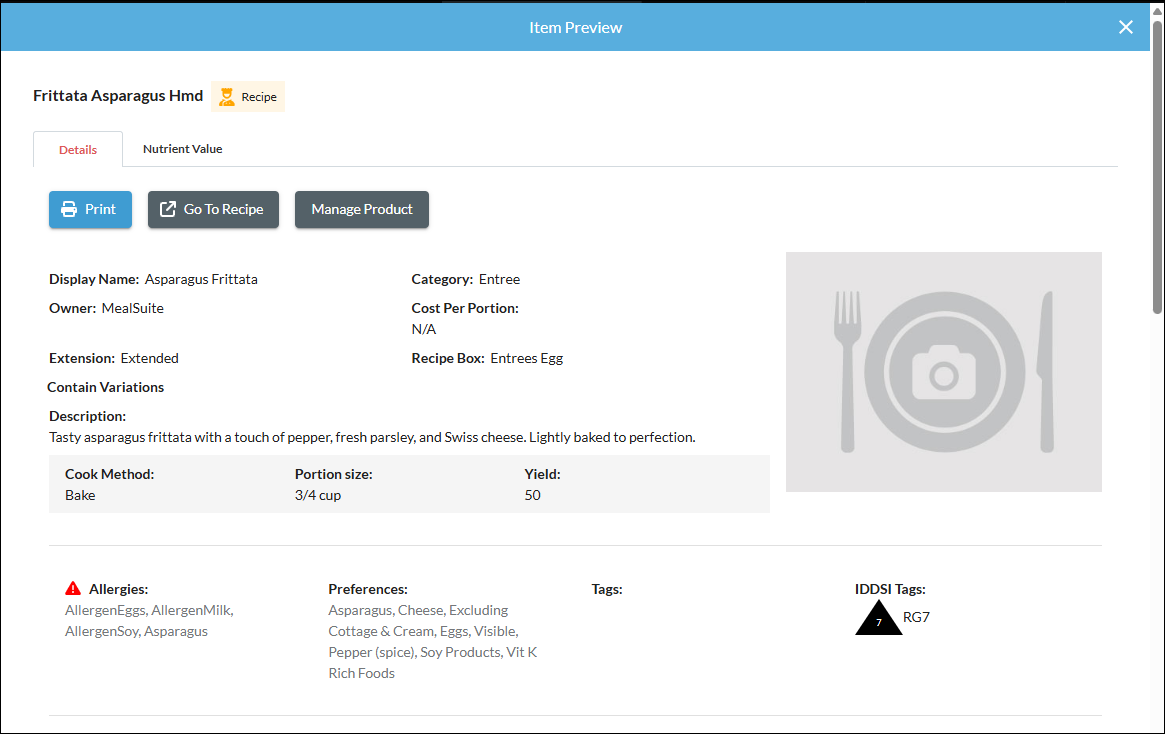The width and height of the screenshot is (1165, 734).
Task: Click the Soy Products preference
Action: click(x=459, y=651)
